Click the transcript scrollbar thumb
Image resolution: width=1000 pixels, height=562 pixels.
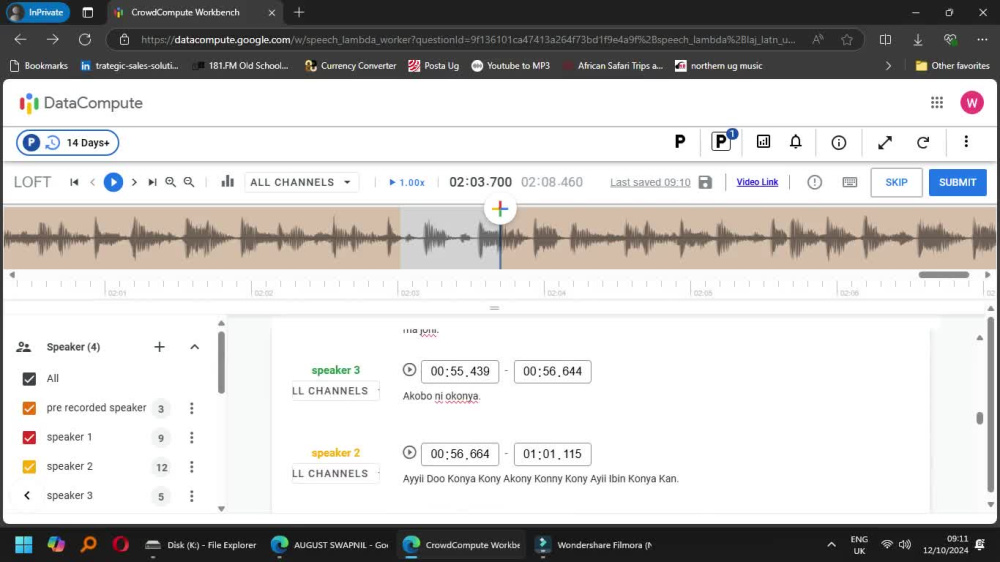[x=980, y=418]
